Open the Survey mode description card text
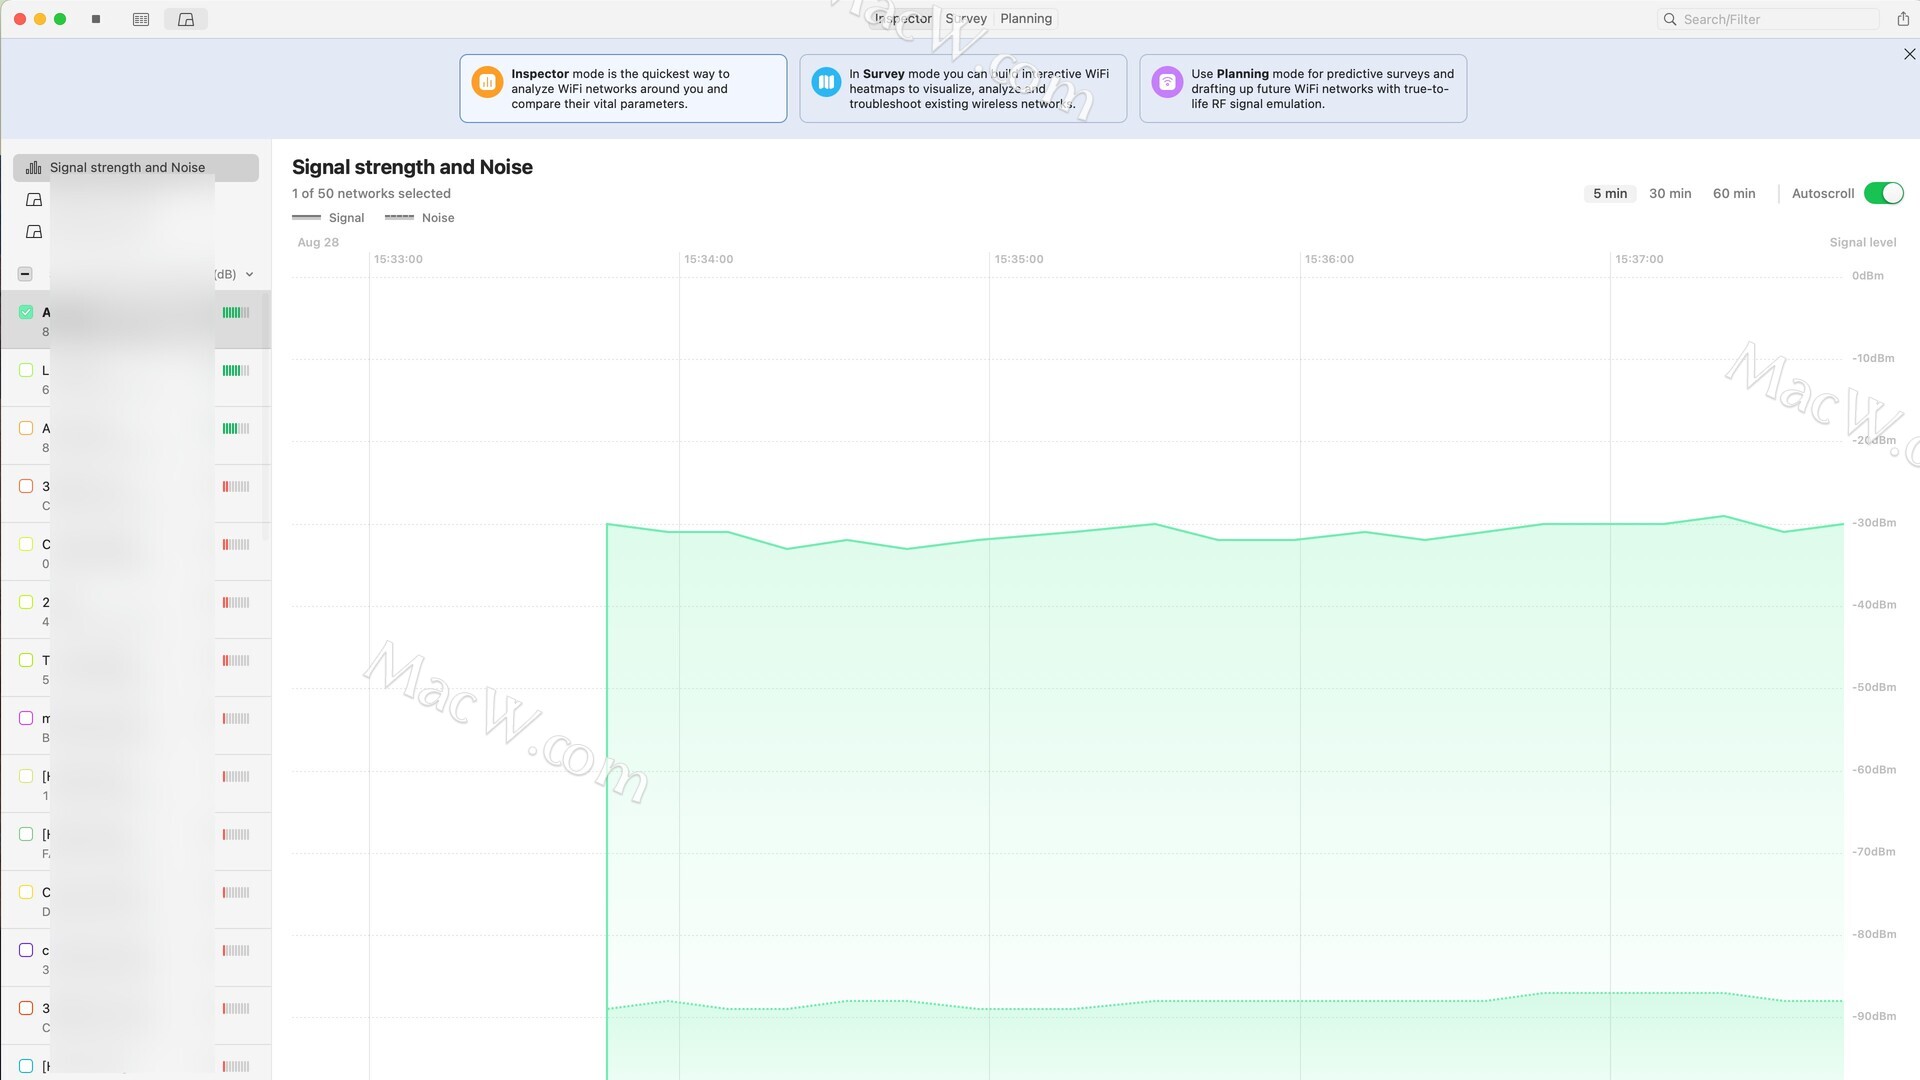Image resolution: width=1920 pixels, height=1080 pixels. tap(979, 89)
